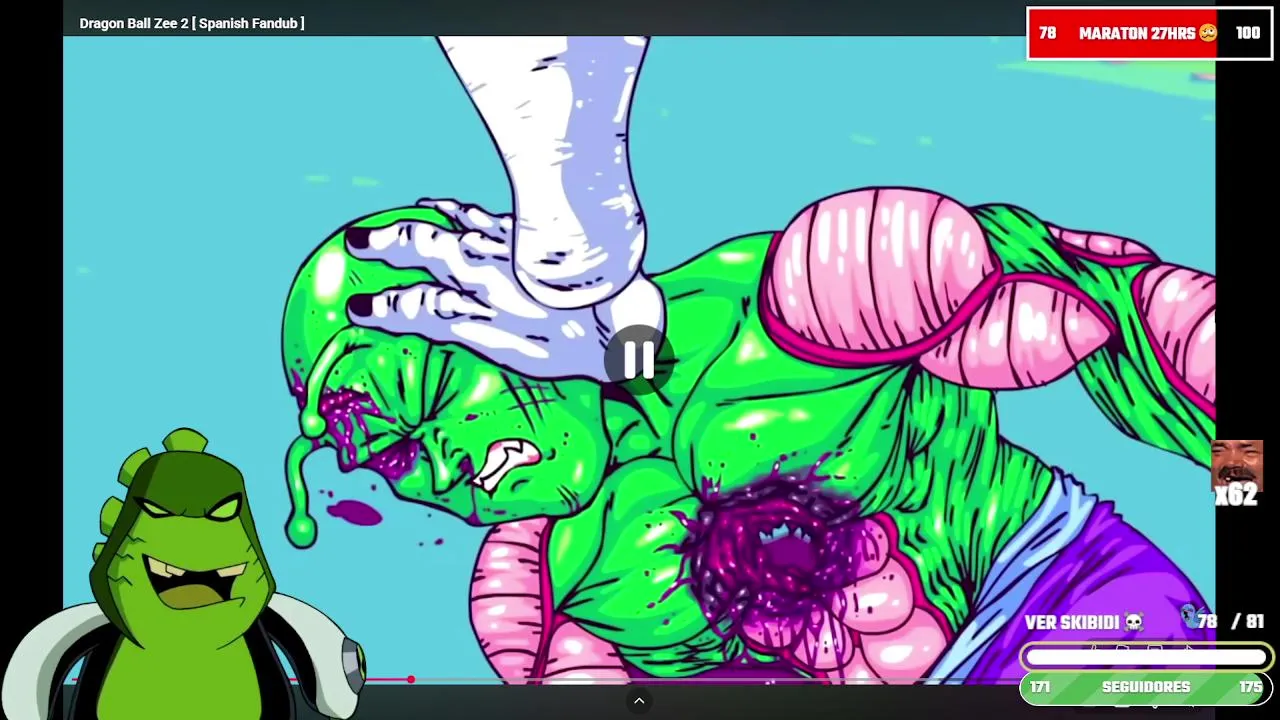Click the 'VER SKIBIDI' goal label
Viewport: 1280px width, 720px height.
[x=1084, y=622]
